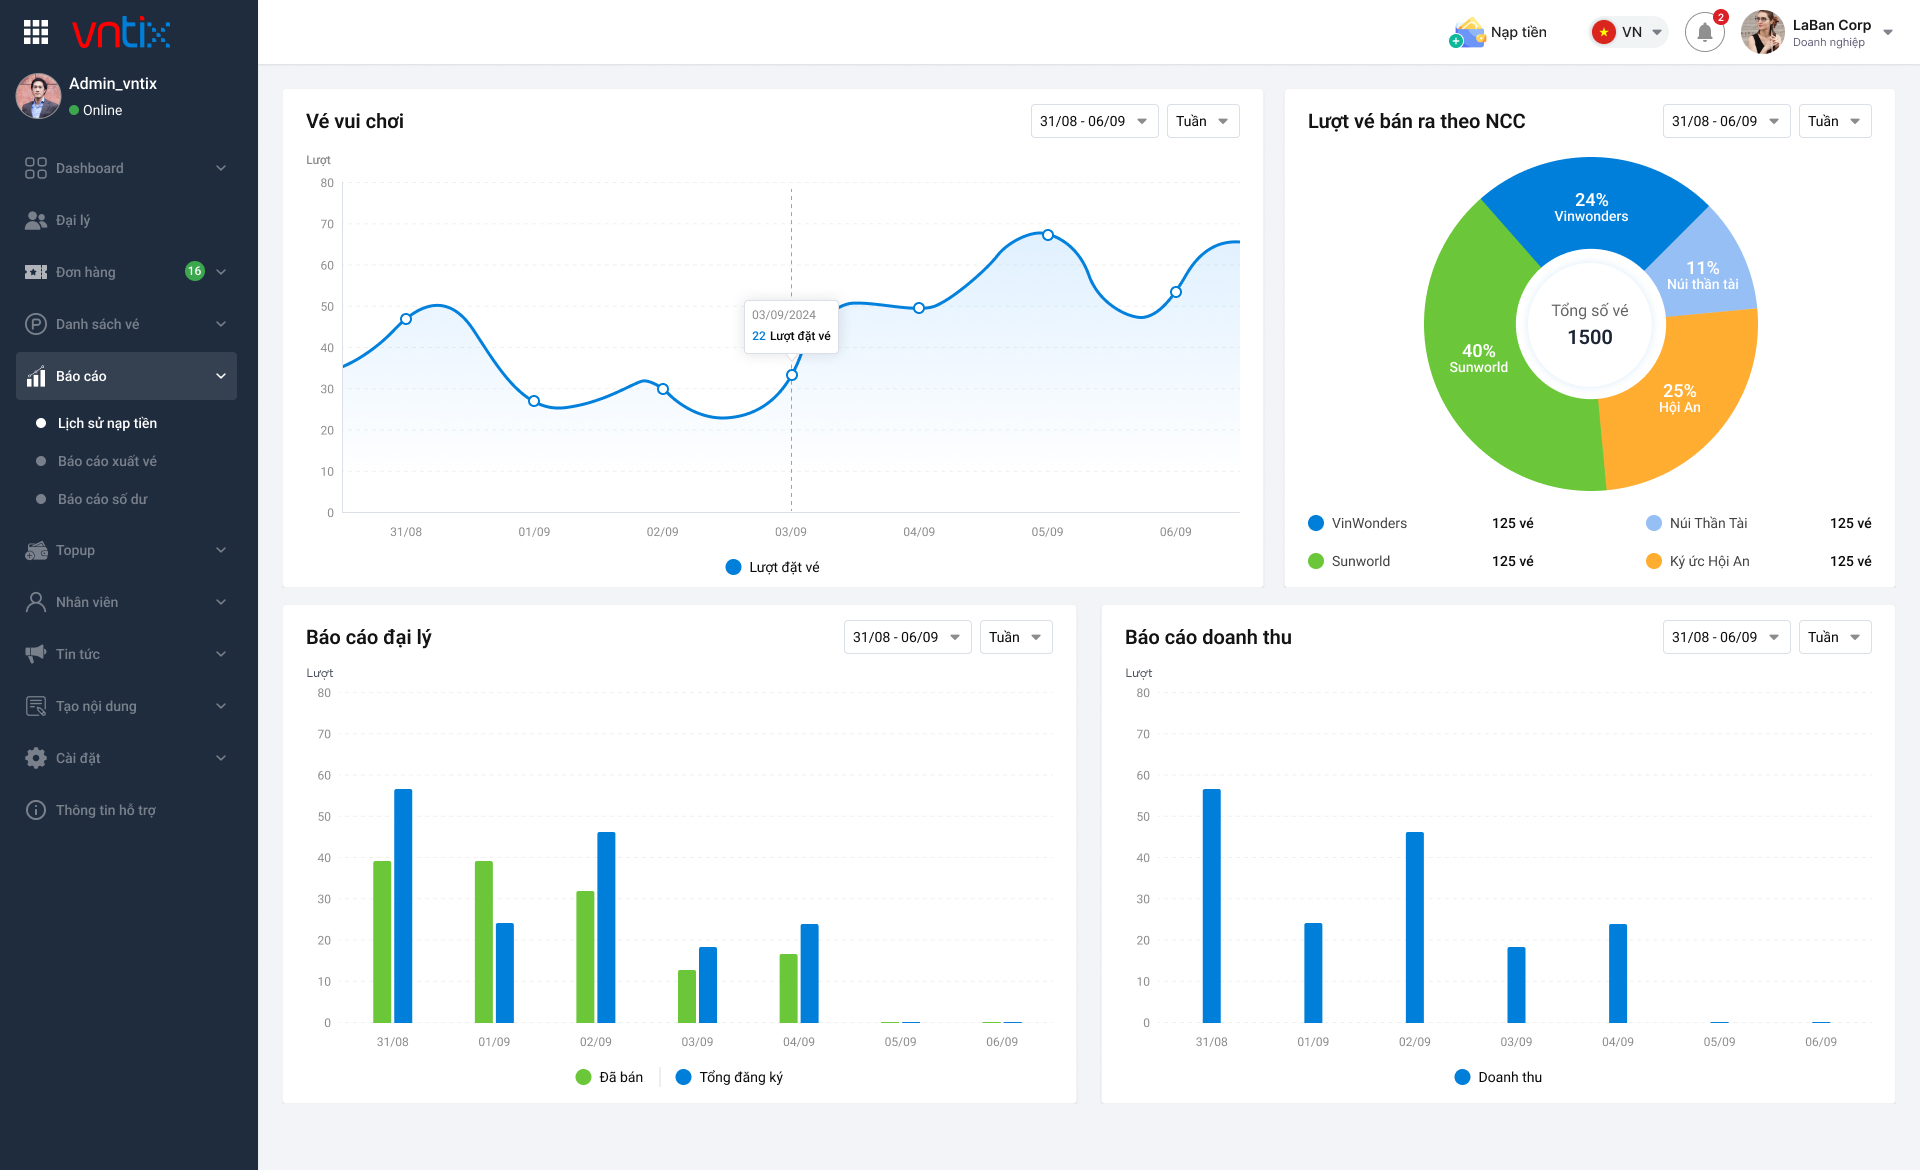This screenshot has width=1920, height=1170.
Task: Click the Đại lý people icon
Action: coord(36,220)
